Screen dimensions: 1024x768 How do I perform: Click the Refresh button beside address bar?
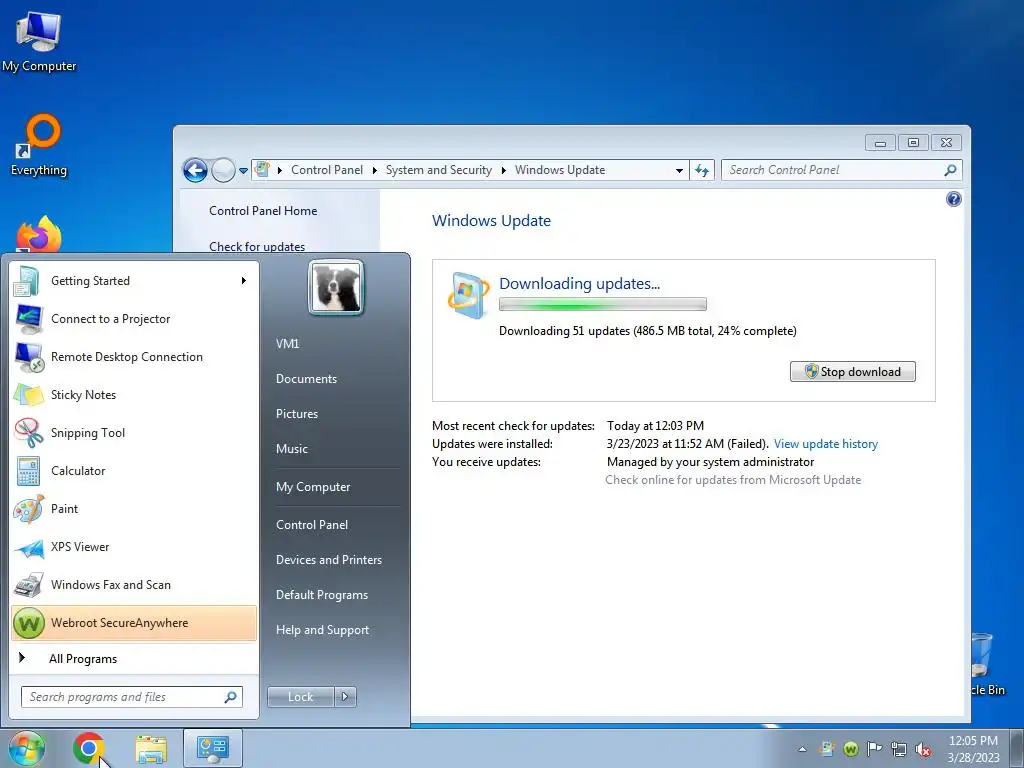(702, 170)
